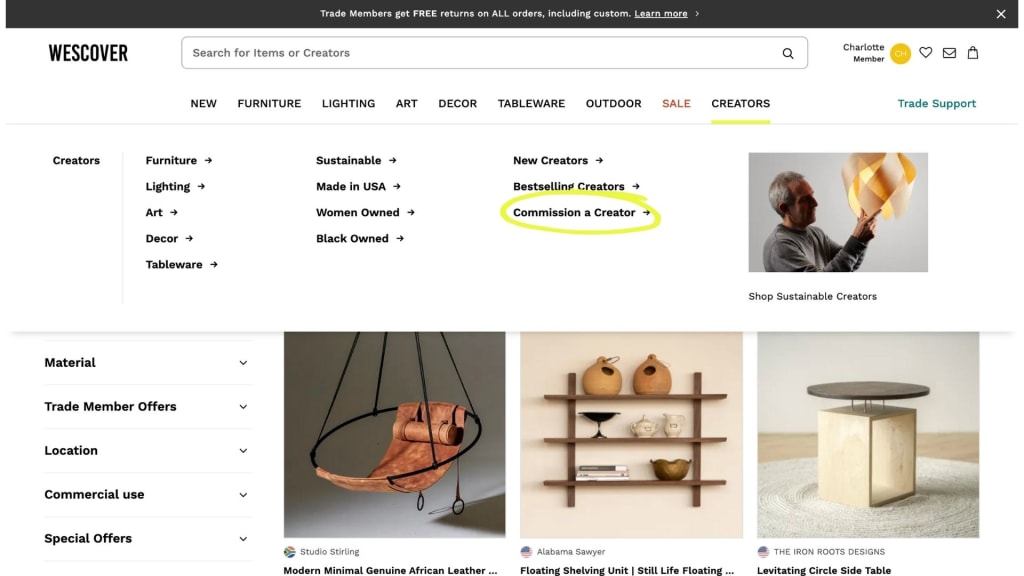Click the Studio Stirling flag icon
This screenshot has height=576, width=1024.
coord(289,552)
